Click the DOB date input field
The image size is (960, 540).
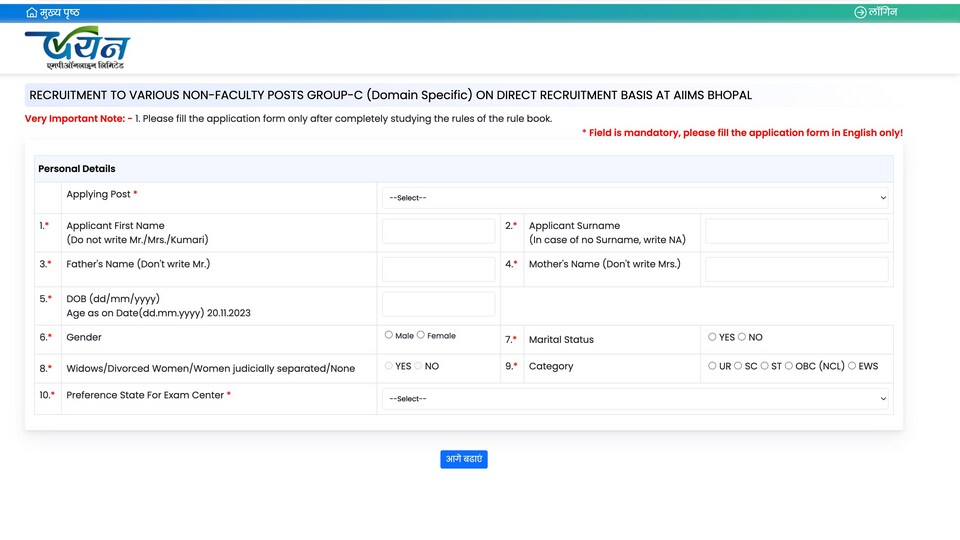pyautogui.click(x=438, y=304)
